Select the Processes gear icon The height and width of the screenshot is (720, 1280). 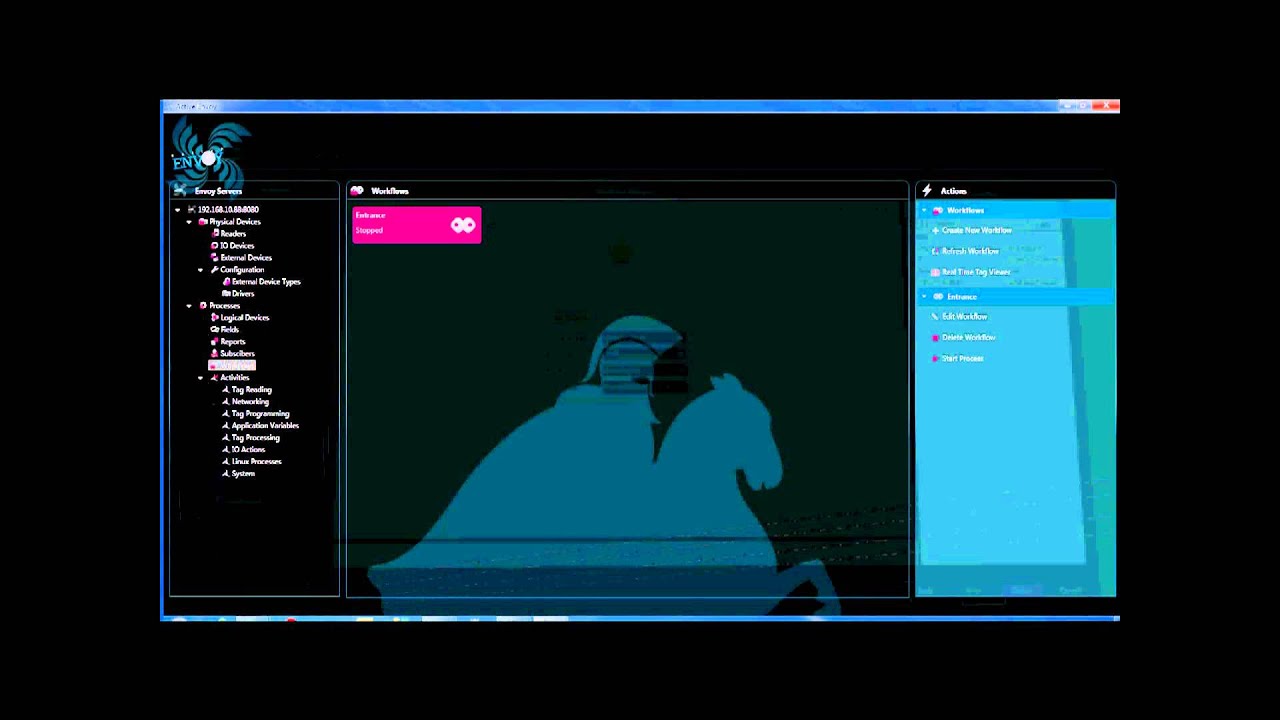coord(203,306)
